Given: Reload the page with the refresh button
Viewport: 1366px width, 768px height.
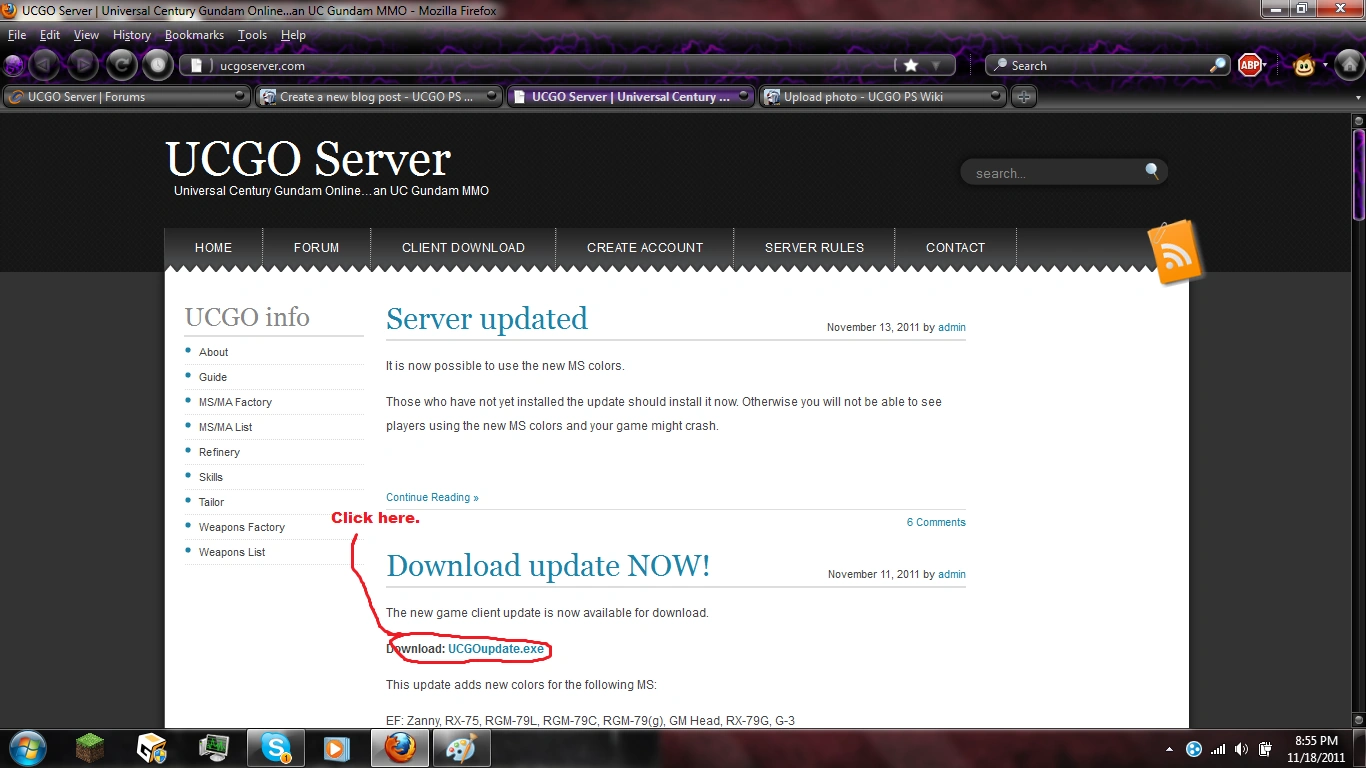Looking at the screenshot, I should tap(121, 66).
